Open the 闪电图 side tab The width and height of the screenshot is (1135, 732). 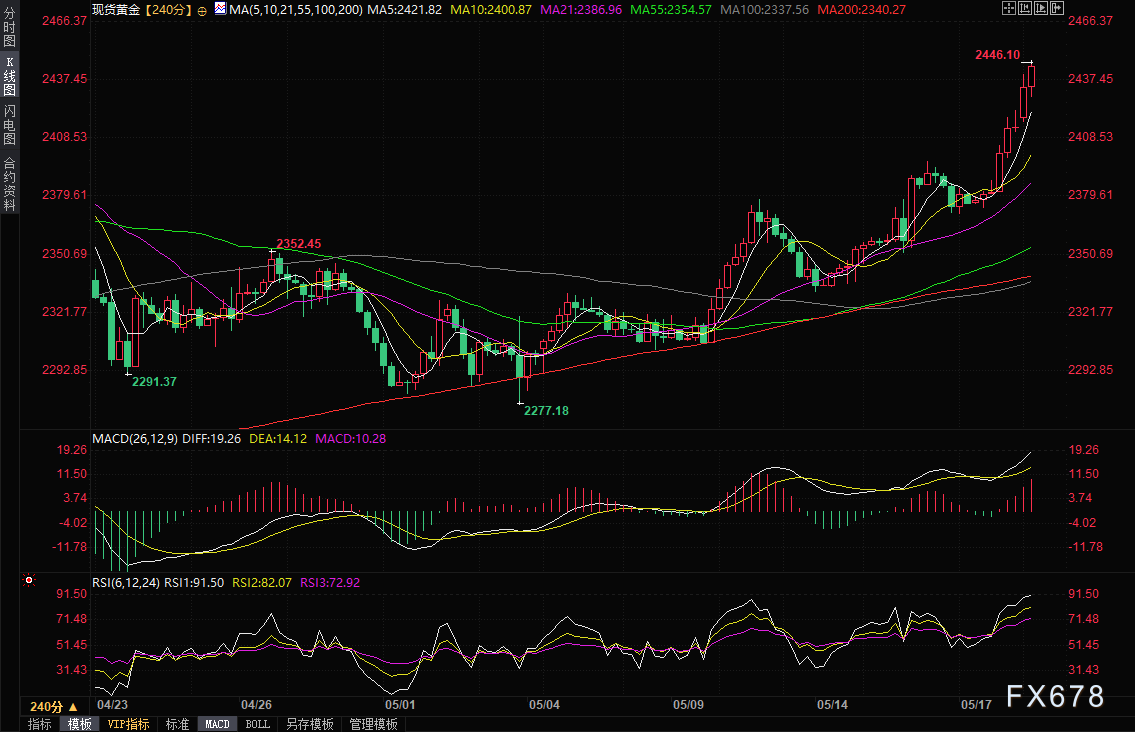coord(9,126)
